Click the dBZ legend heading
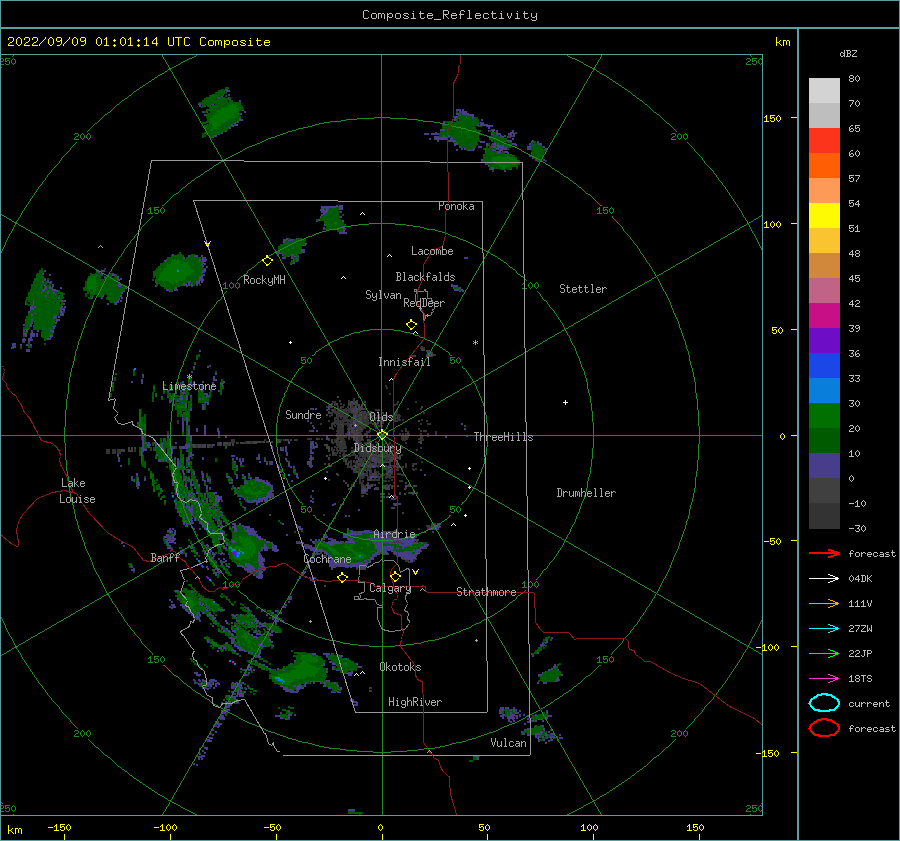The height and width of the screenshot is (841, 900). [x=848, y=53]
